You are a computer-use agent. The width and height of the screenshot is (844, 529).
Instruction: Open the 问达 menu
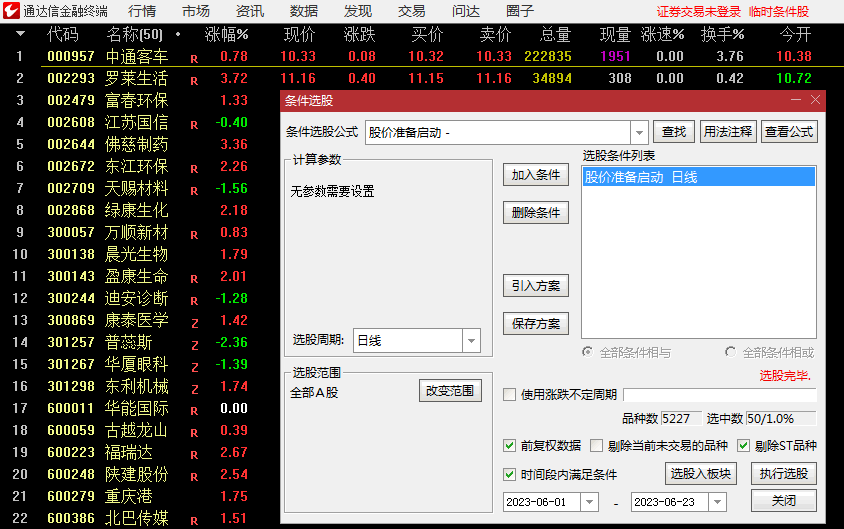(466, 11)
